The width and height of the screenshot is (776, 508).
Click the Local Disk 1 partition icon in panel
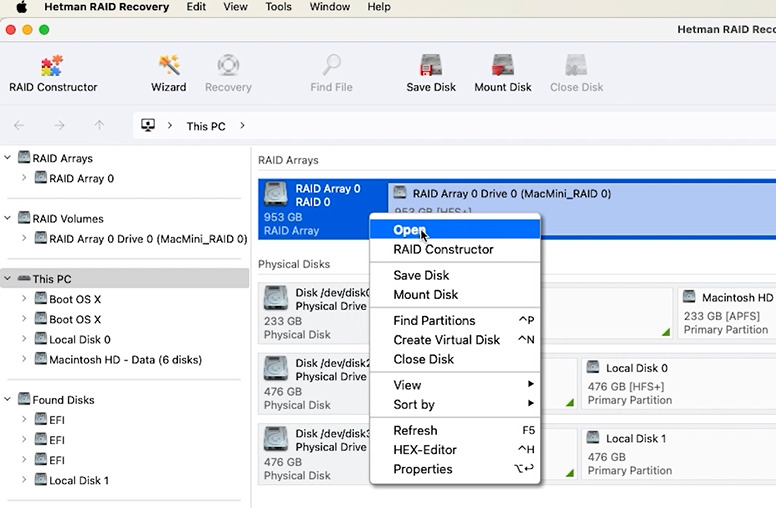pos(593,437)
